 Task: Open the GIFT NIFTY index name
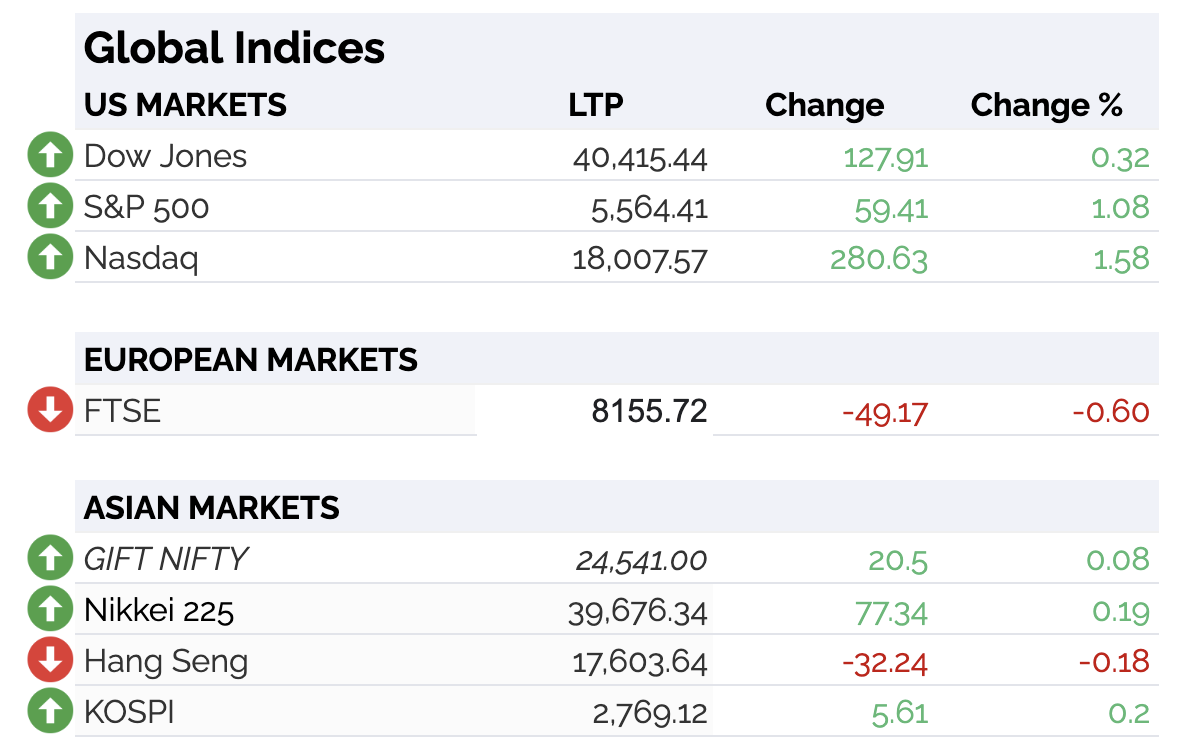click(x=165, y=559)
